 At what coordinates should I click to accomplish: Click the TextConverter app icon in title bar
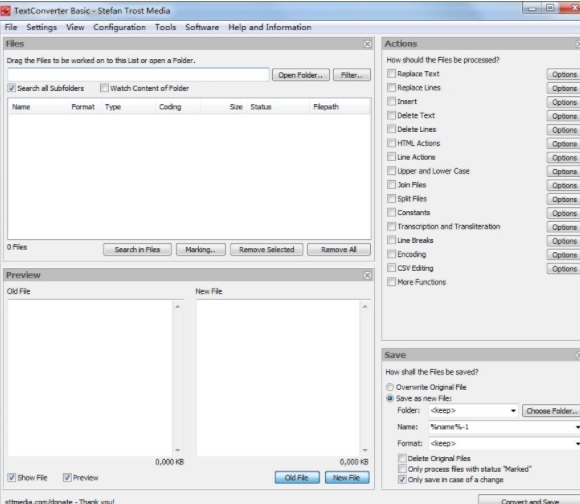point(5,11)
